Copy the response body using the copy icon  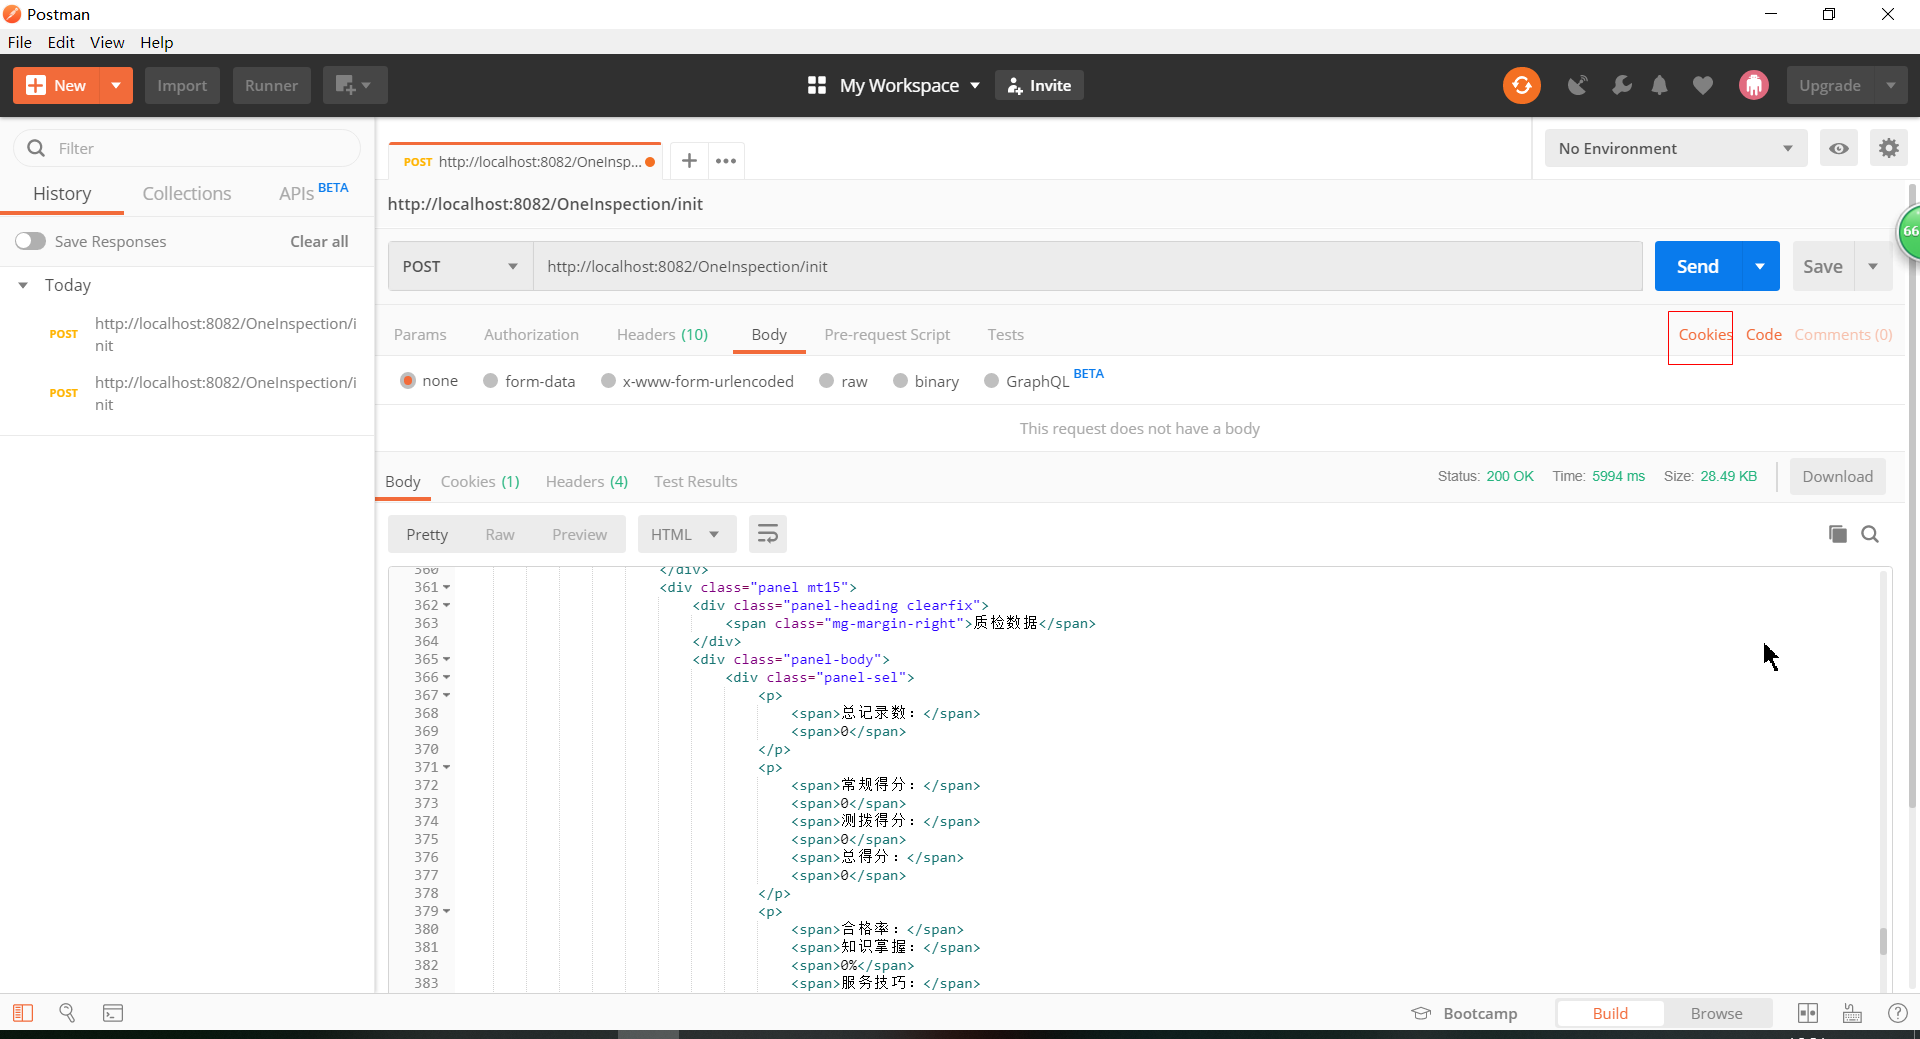[x=1836, y=534]
